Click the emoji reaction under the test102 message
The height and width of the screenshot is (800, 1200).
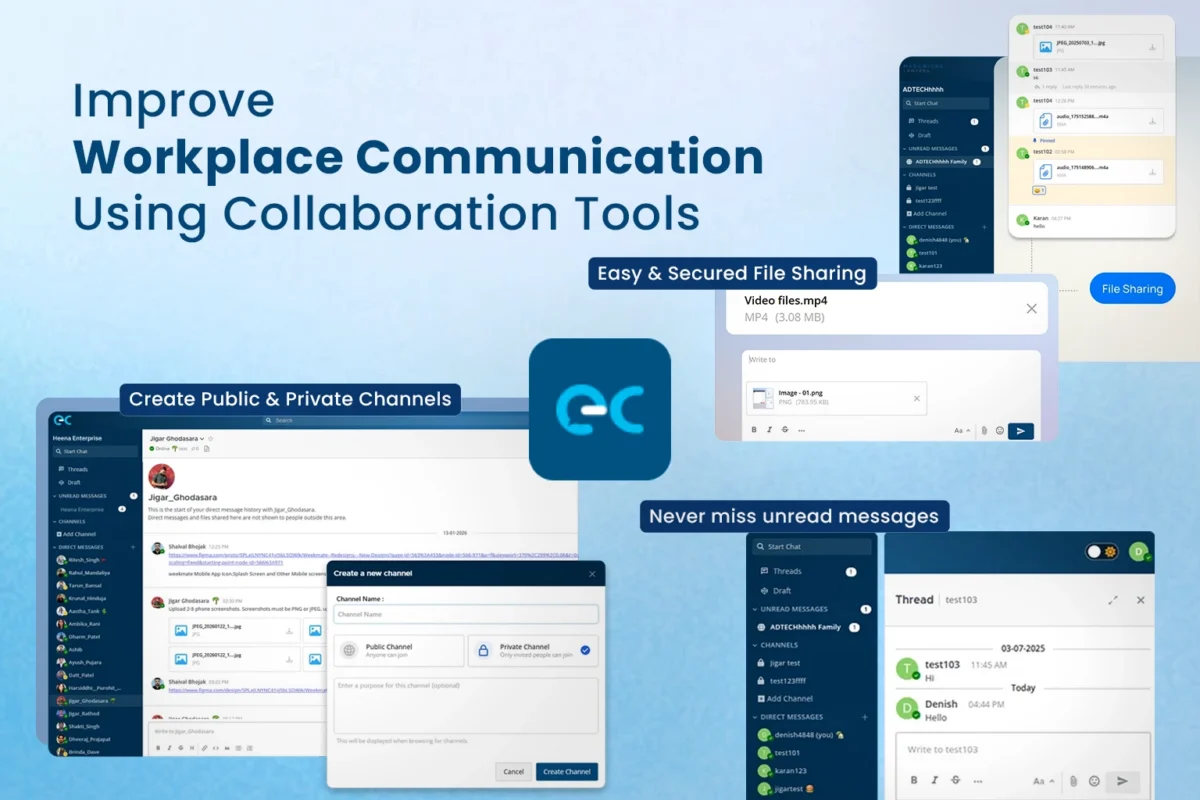(x=1039, y=190)
